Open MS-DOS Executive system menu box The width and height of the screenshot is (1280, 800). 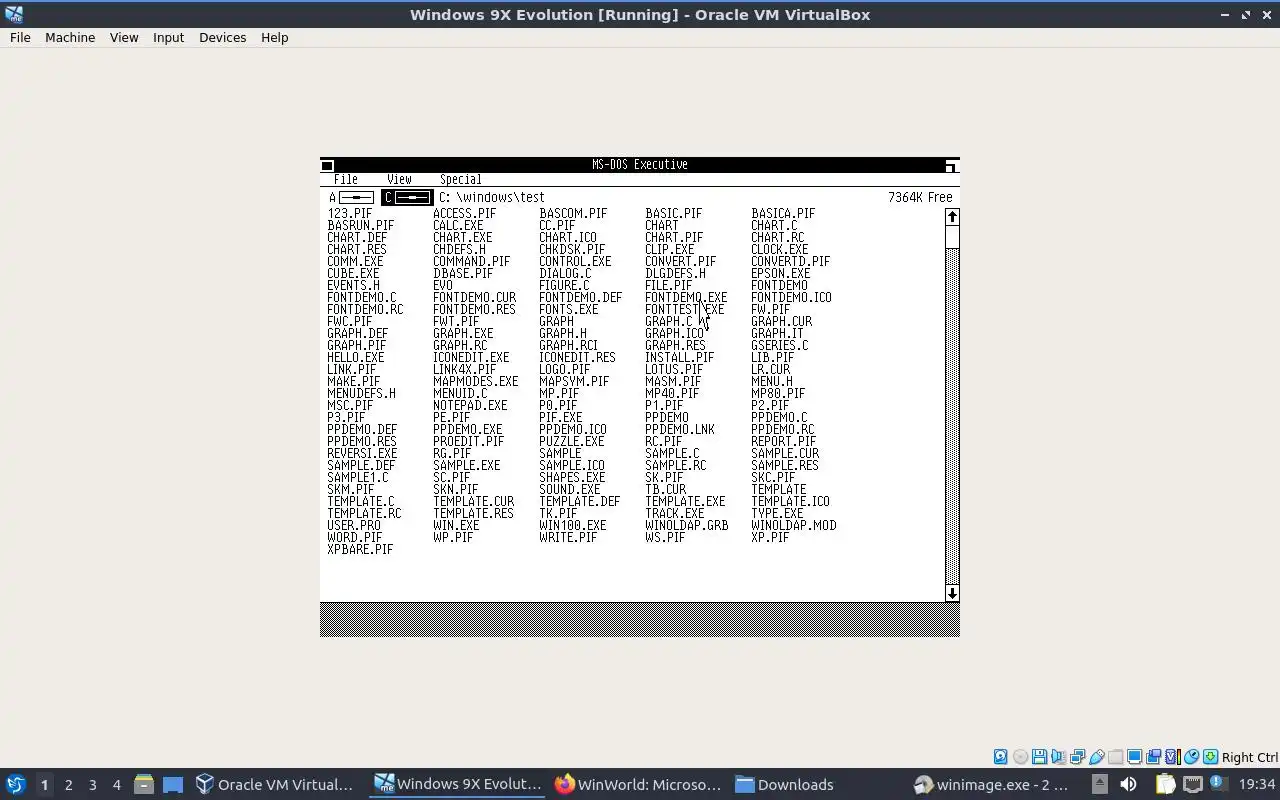[x=327, y=165]
